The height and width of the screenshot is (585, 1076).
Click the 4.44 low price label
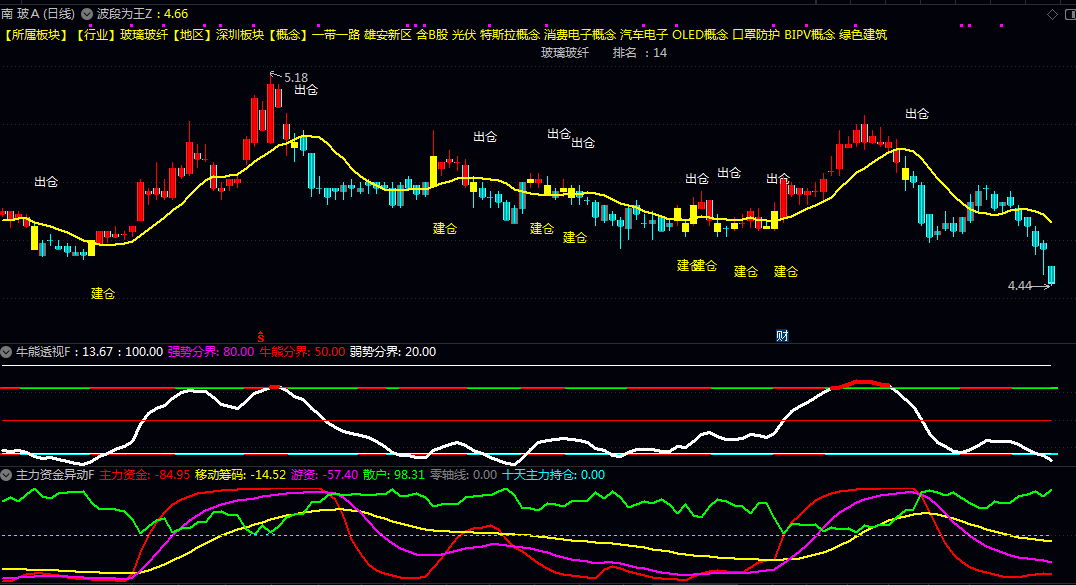click(1020, 286)
